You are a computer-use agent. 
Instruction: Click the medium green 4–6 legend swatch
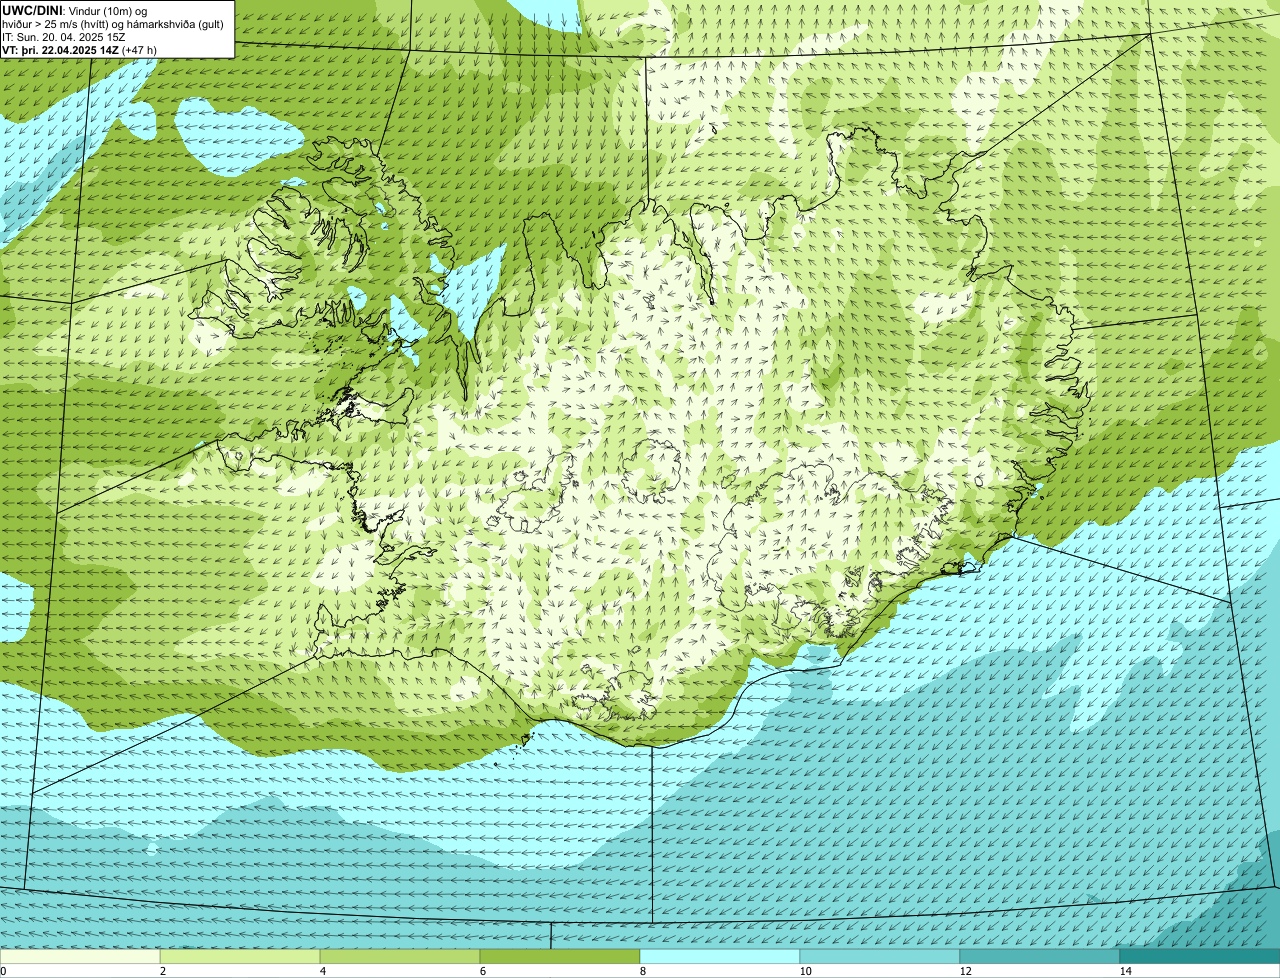point(400,956)
